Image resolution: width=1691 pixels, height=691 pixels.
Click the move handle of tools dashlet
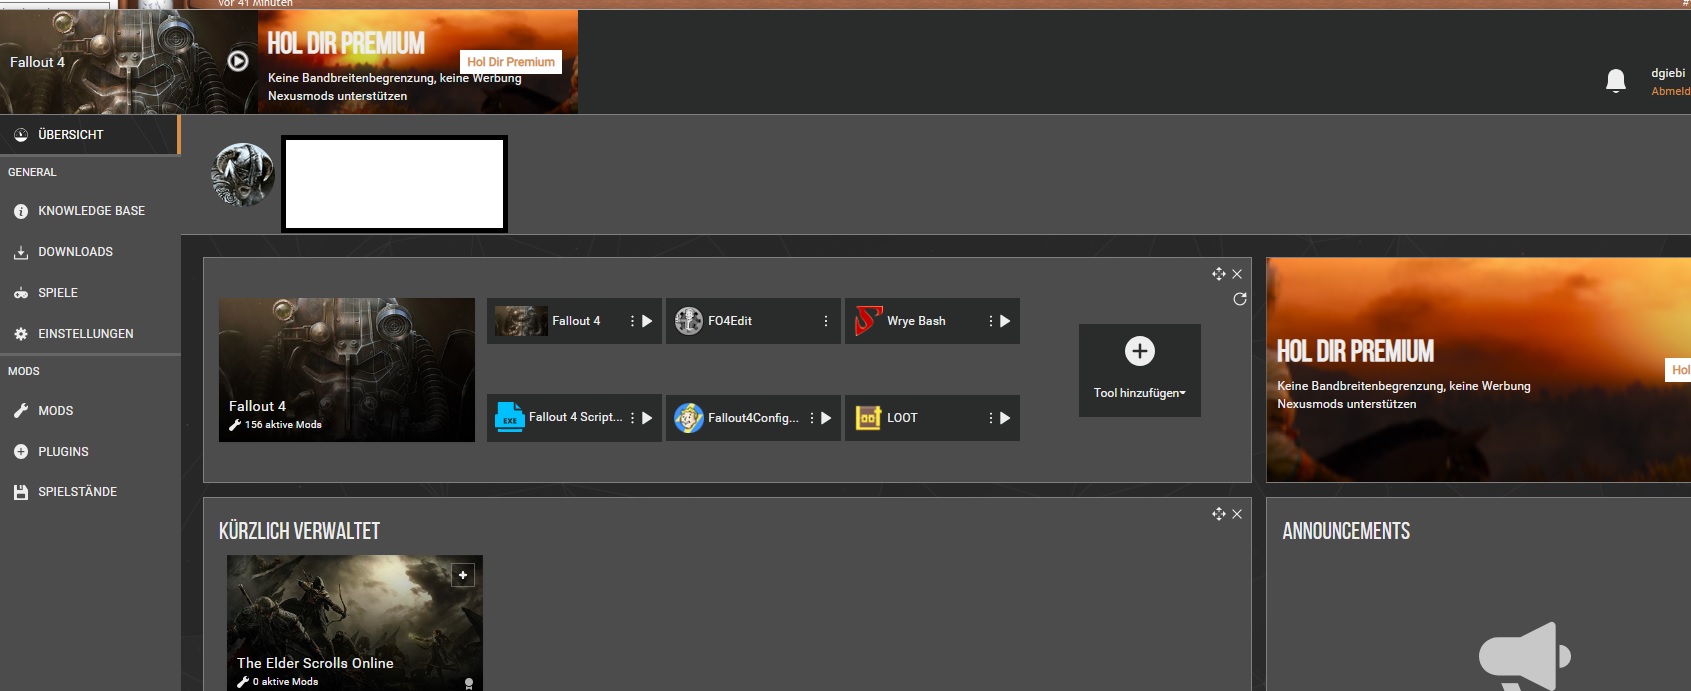pyautogui.click(x=1219, y=274)
